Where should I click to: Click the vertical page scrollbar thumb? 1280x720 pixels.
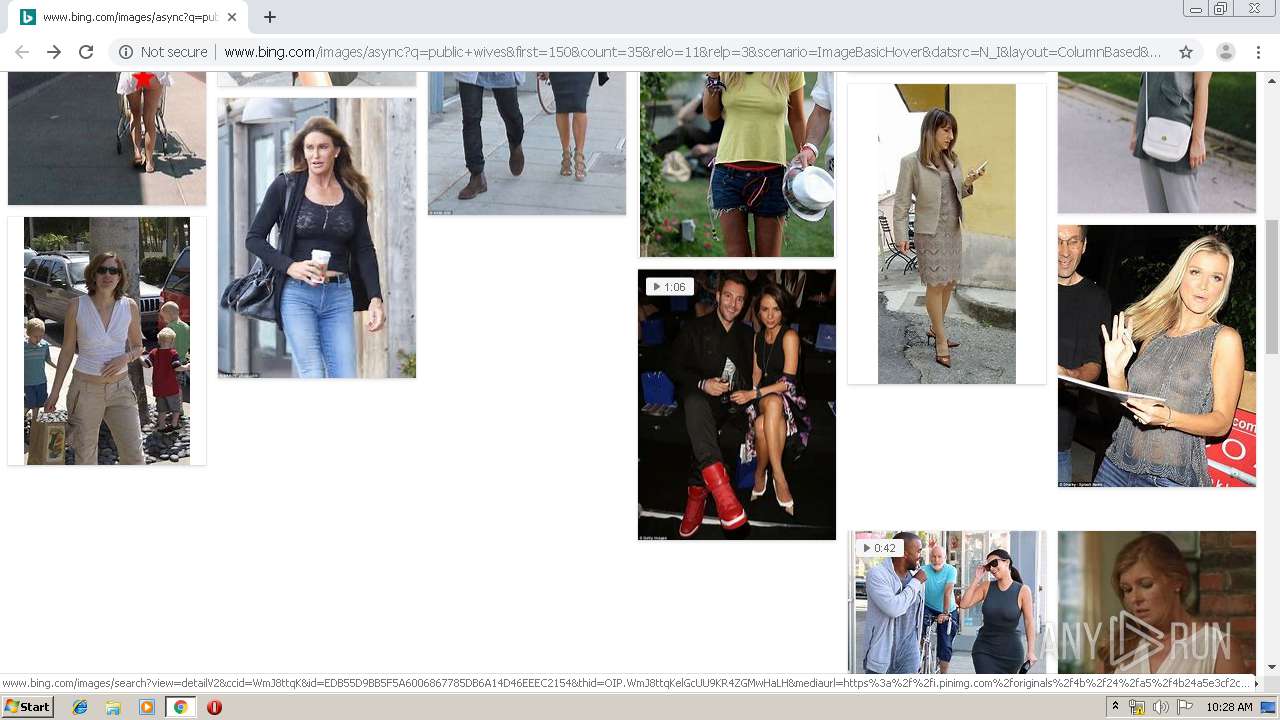(1272, 285)
